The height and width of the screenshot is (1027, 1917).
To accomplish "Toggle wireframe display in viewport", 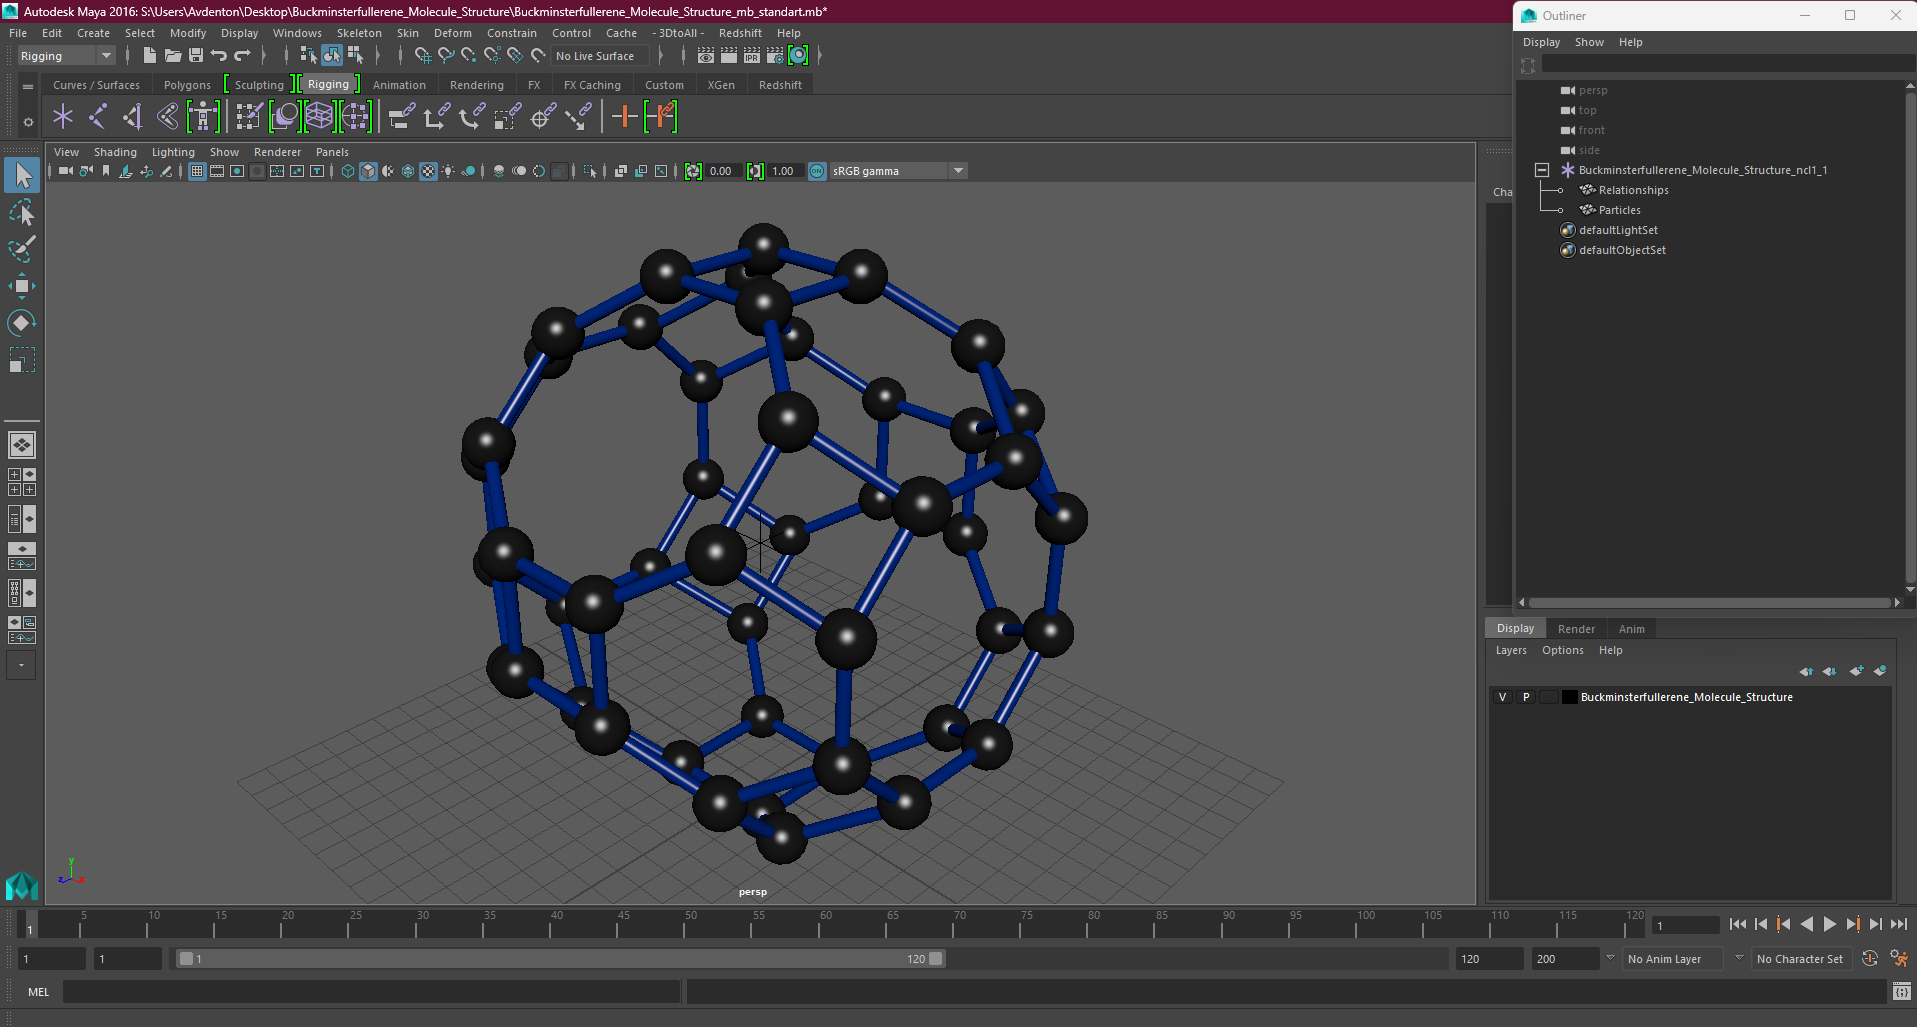I will point(347,171).
